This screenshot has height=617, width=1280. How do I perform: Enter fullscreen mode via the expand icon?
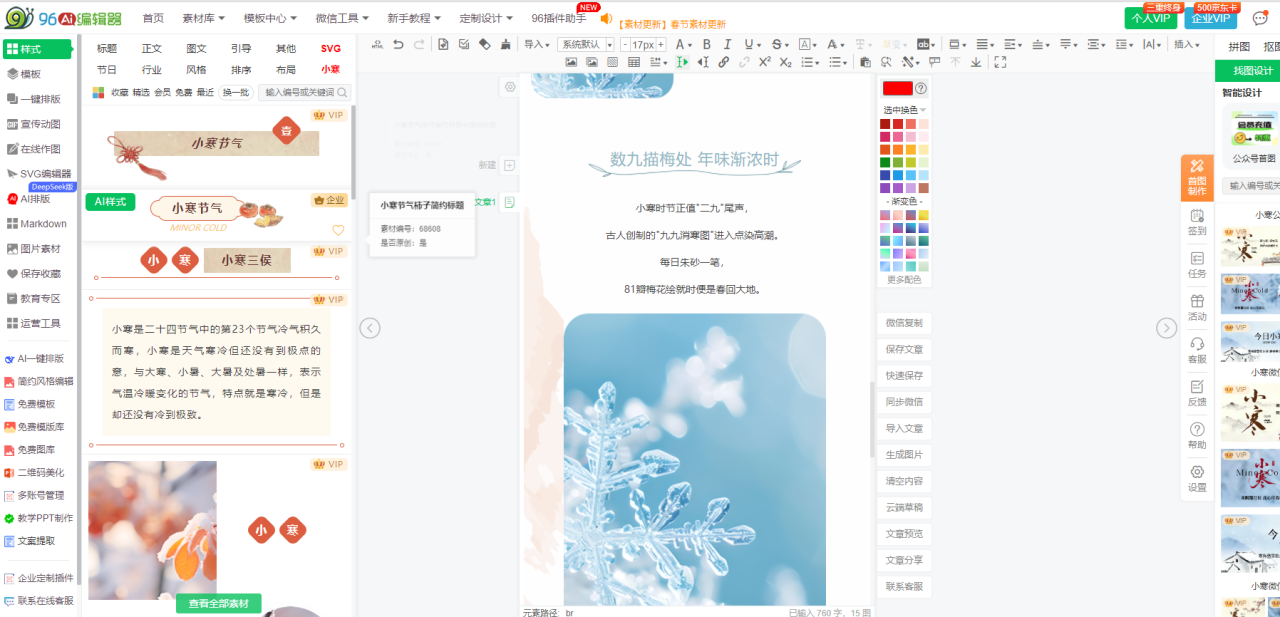coord(999,62)
